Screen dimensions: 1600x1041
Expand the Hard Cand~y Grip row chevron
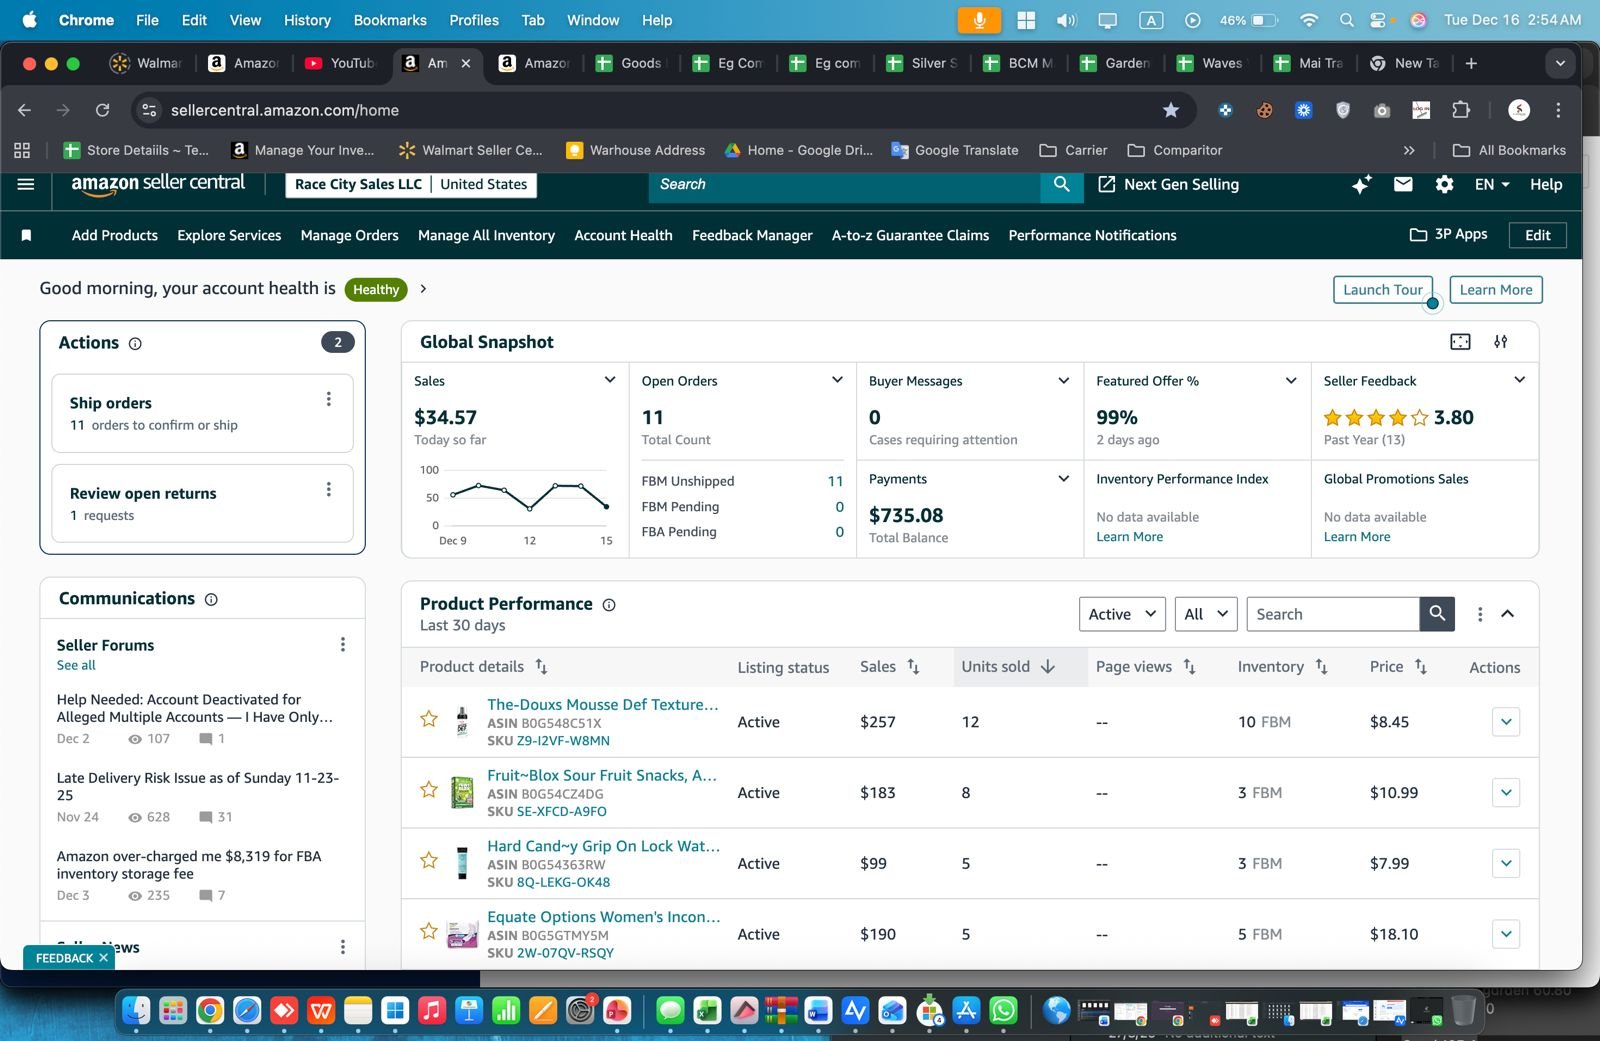[1505, 862]
